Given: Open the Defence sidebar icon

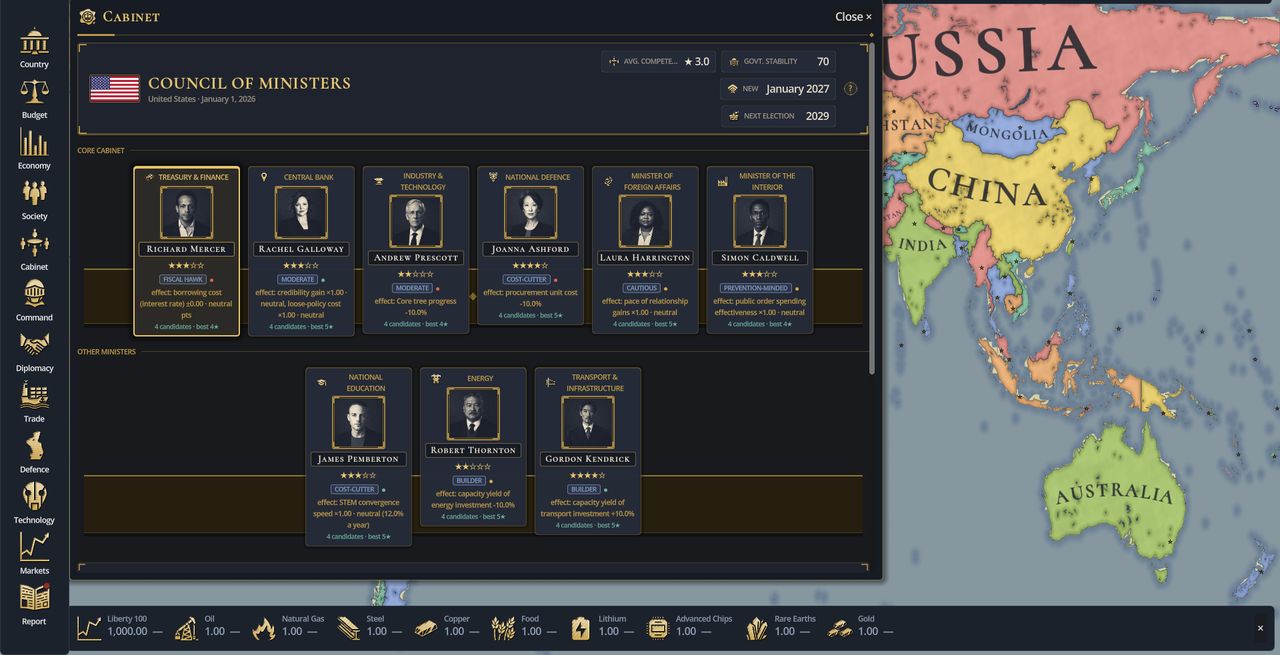Looking at the screenshot, I should click(34, 446).
